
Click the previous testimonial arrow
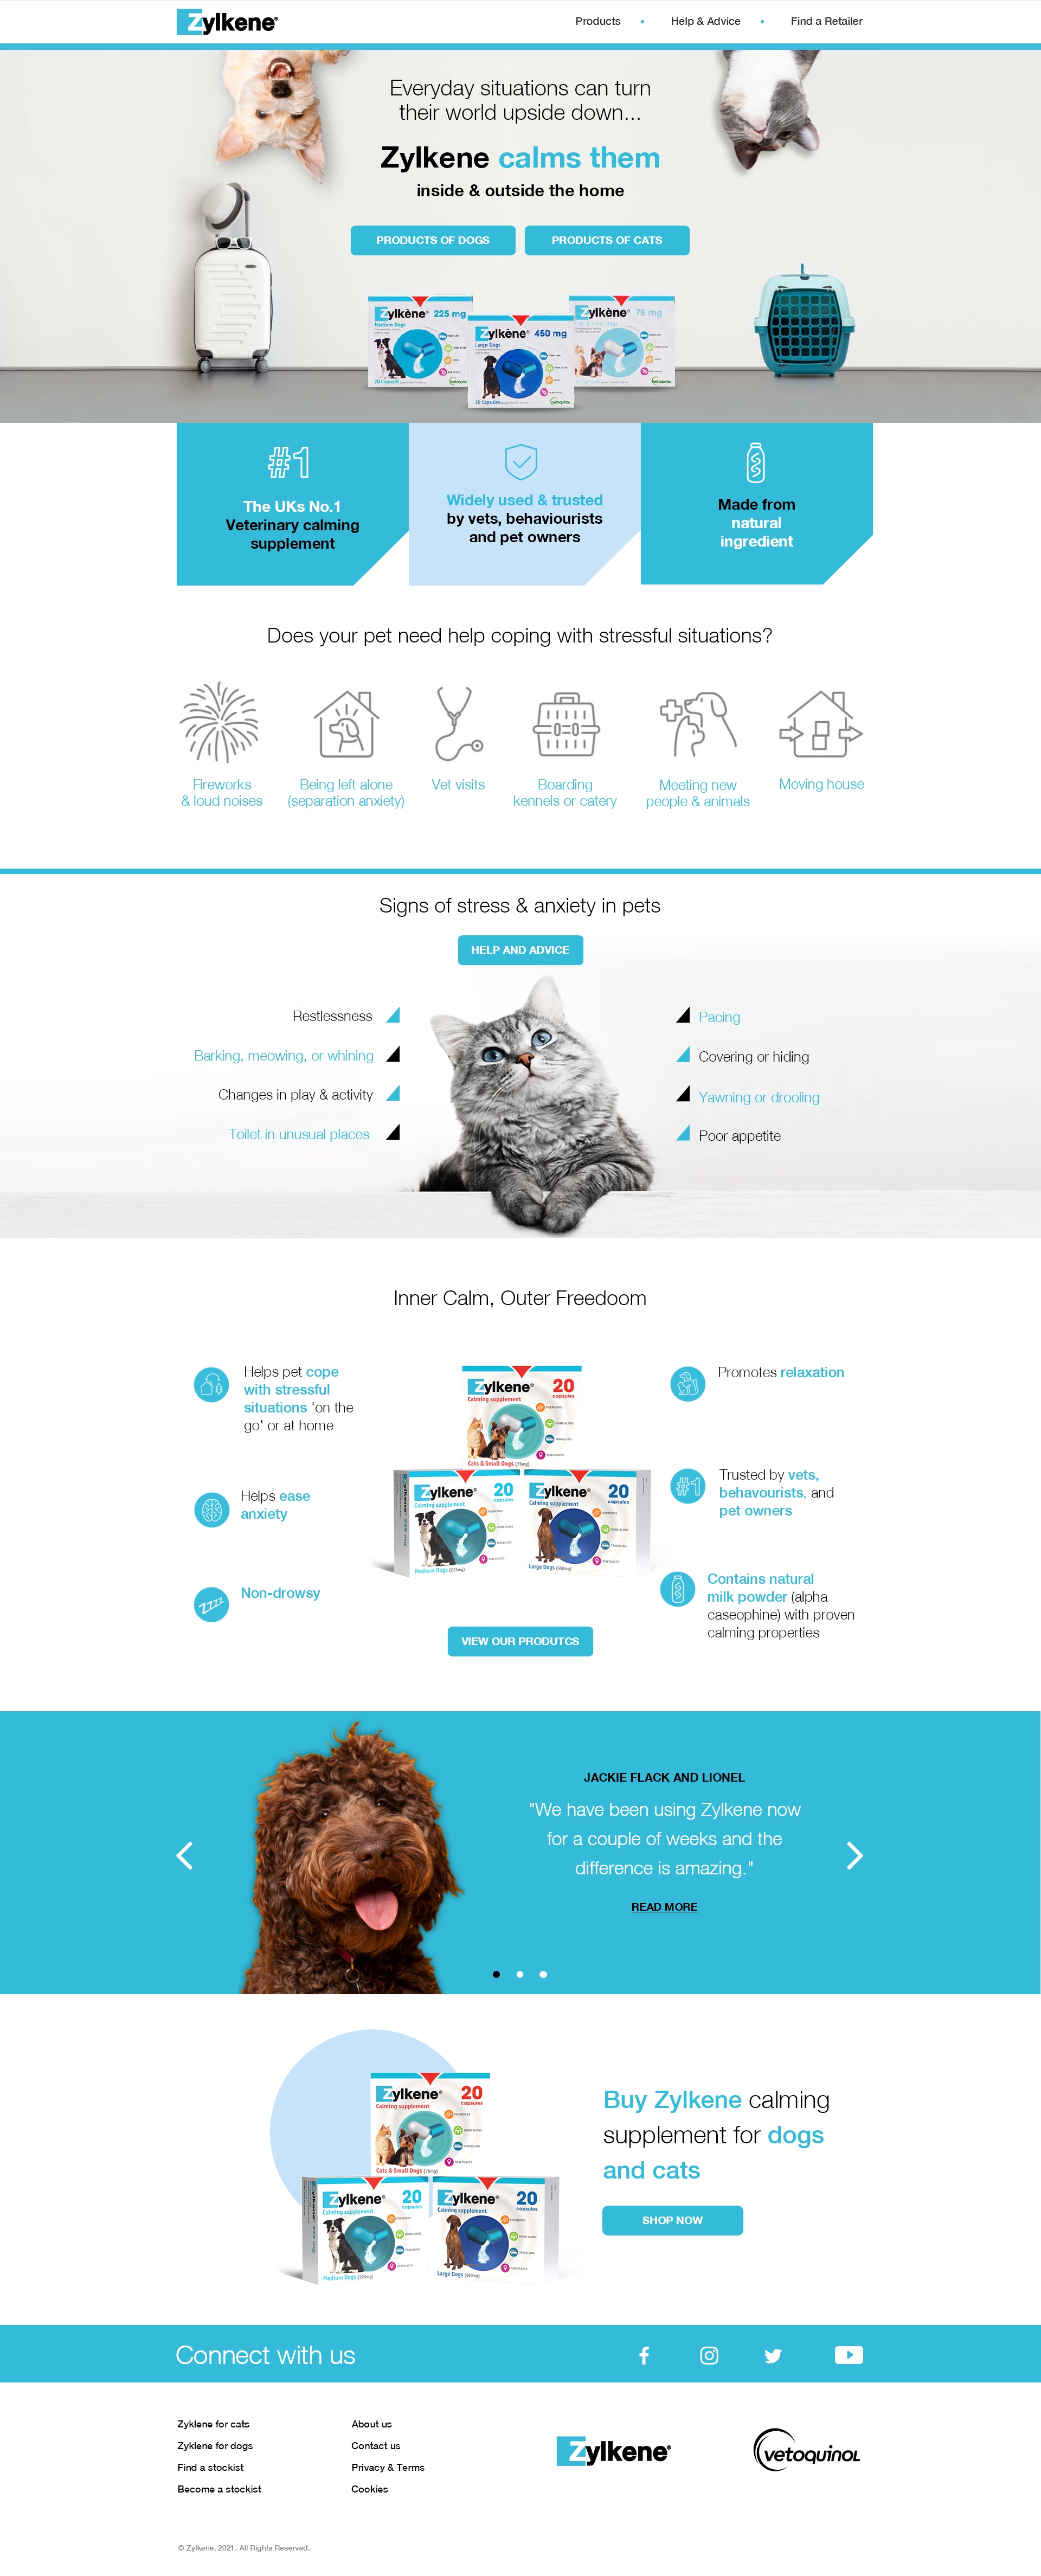coord(187,1853)
